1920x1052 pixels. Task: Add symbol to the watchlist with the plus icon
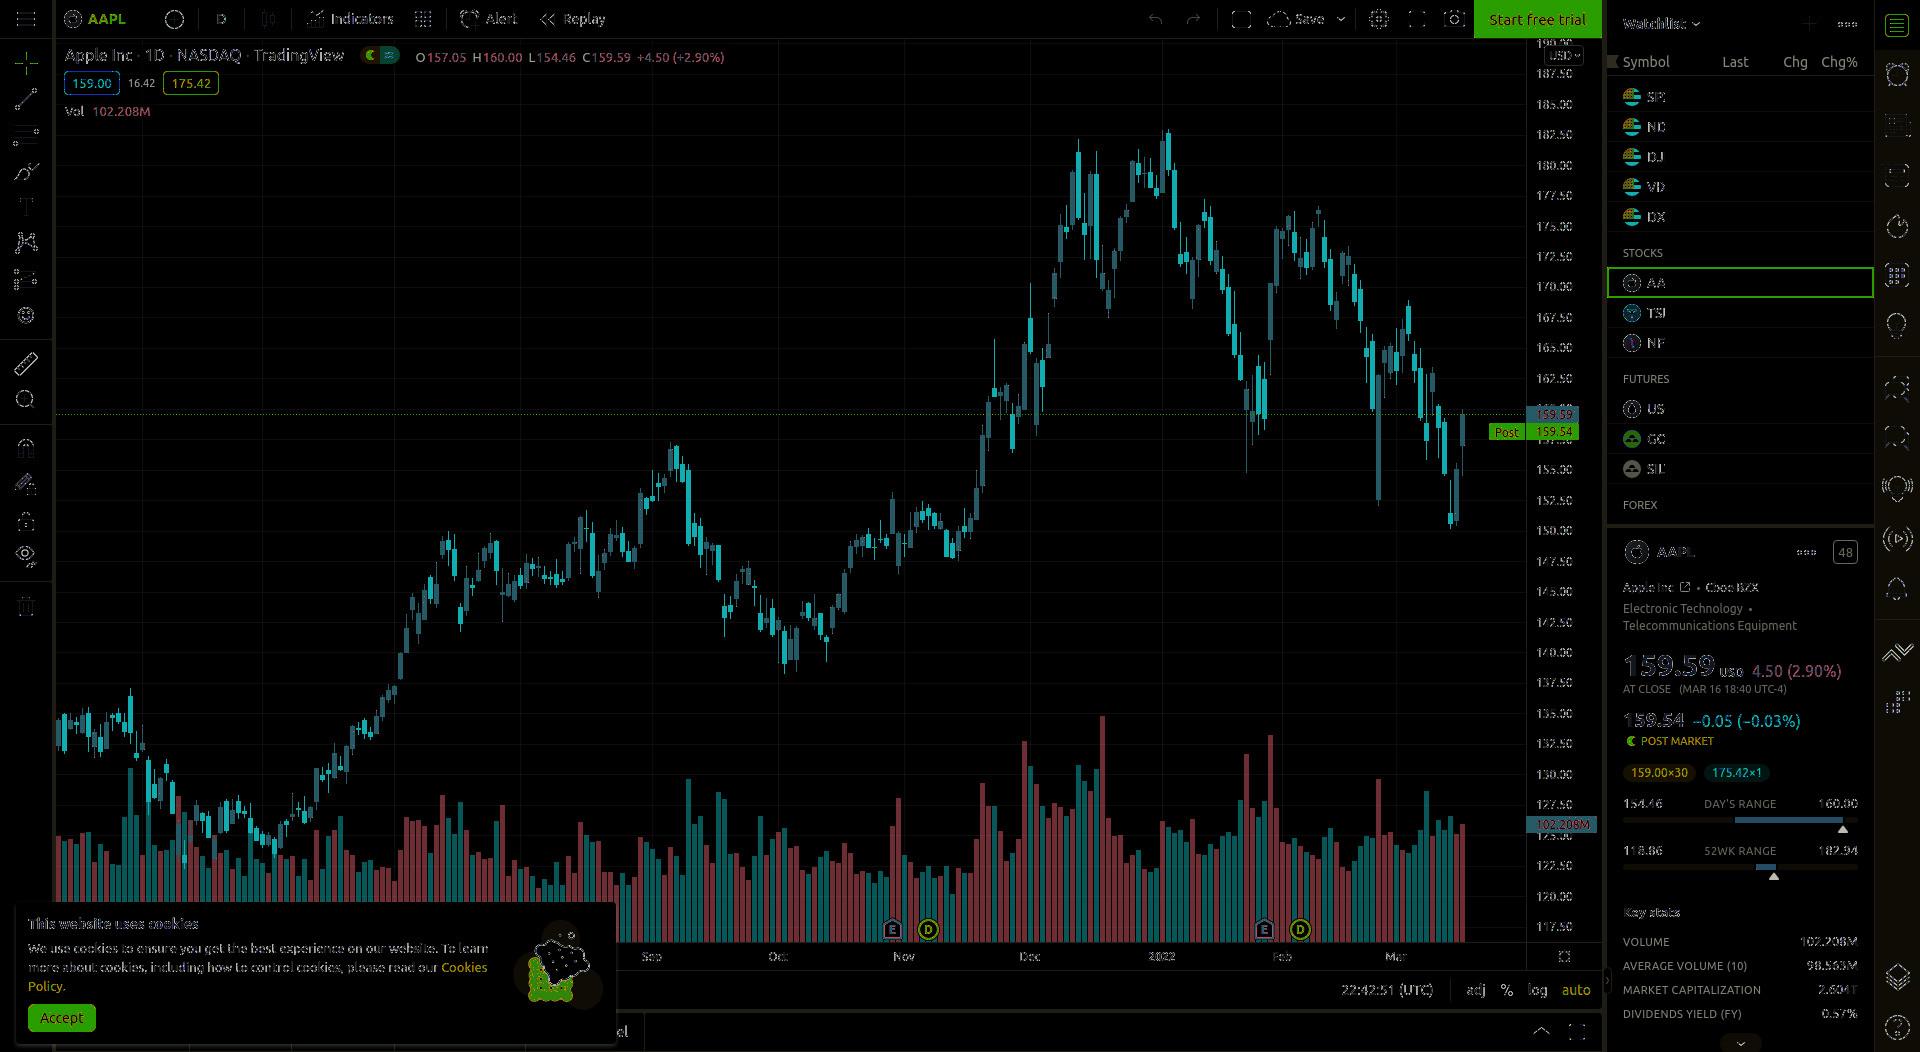point(1809,23)
